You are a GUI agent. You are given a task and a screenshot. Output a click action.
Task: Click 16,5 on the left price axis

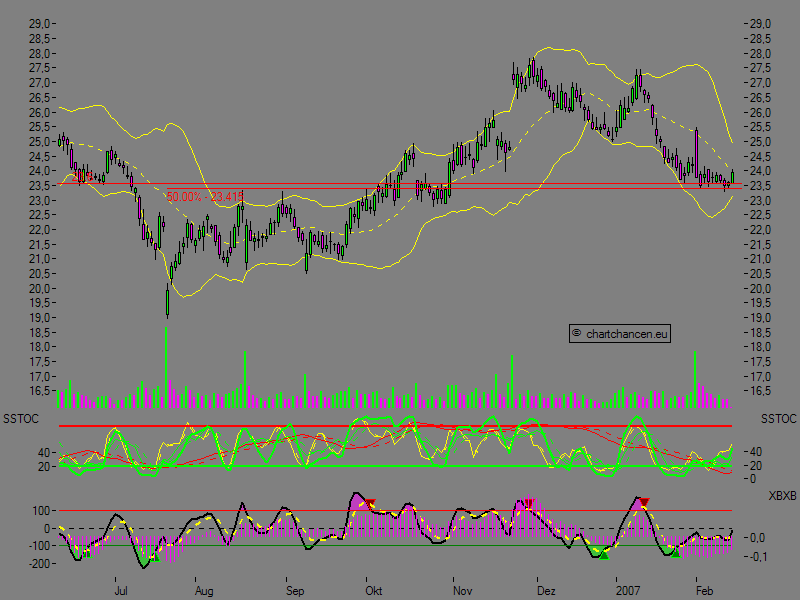39,391
